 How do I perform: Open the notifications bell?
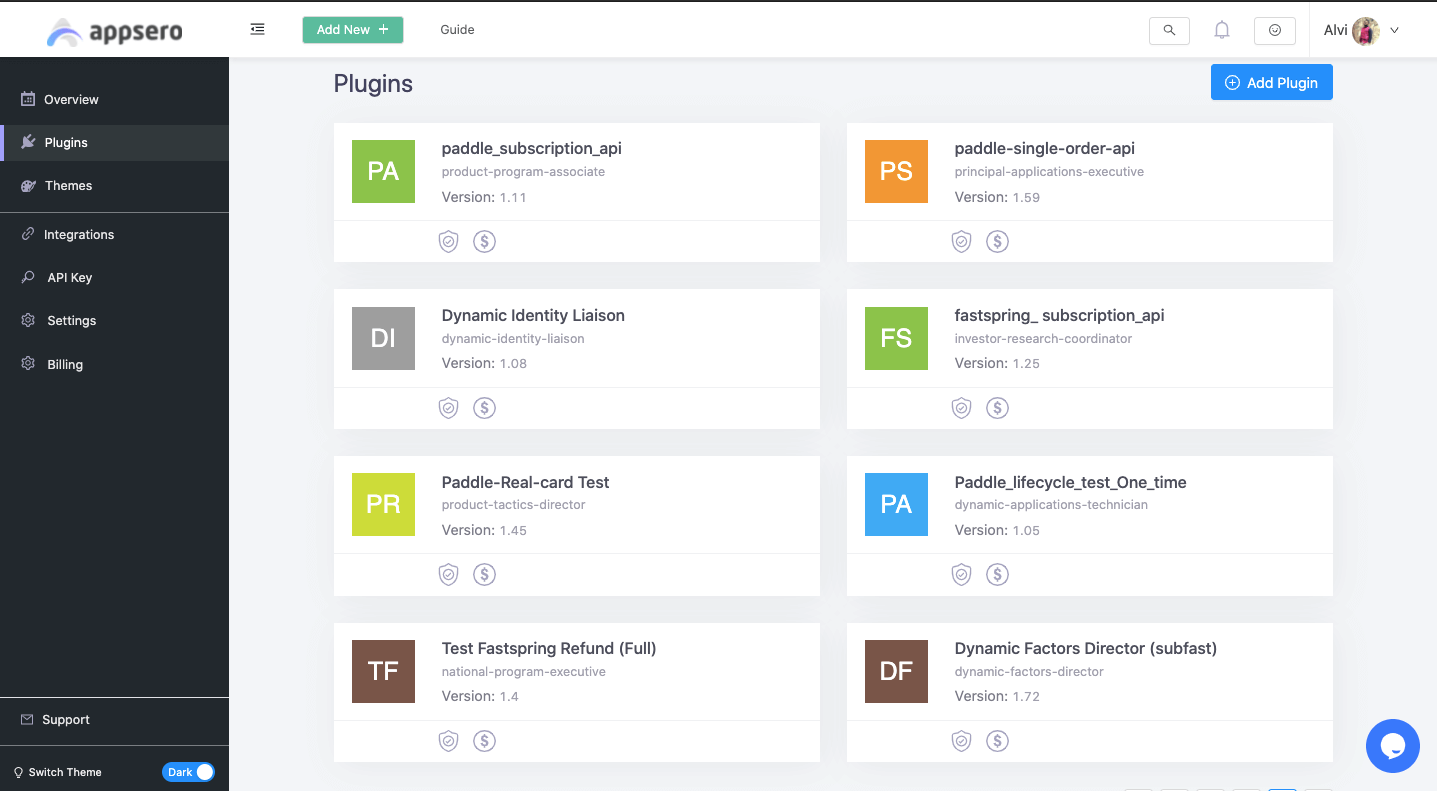[x=1222, y=30]
